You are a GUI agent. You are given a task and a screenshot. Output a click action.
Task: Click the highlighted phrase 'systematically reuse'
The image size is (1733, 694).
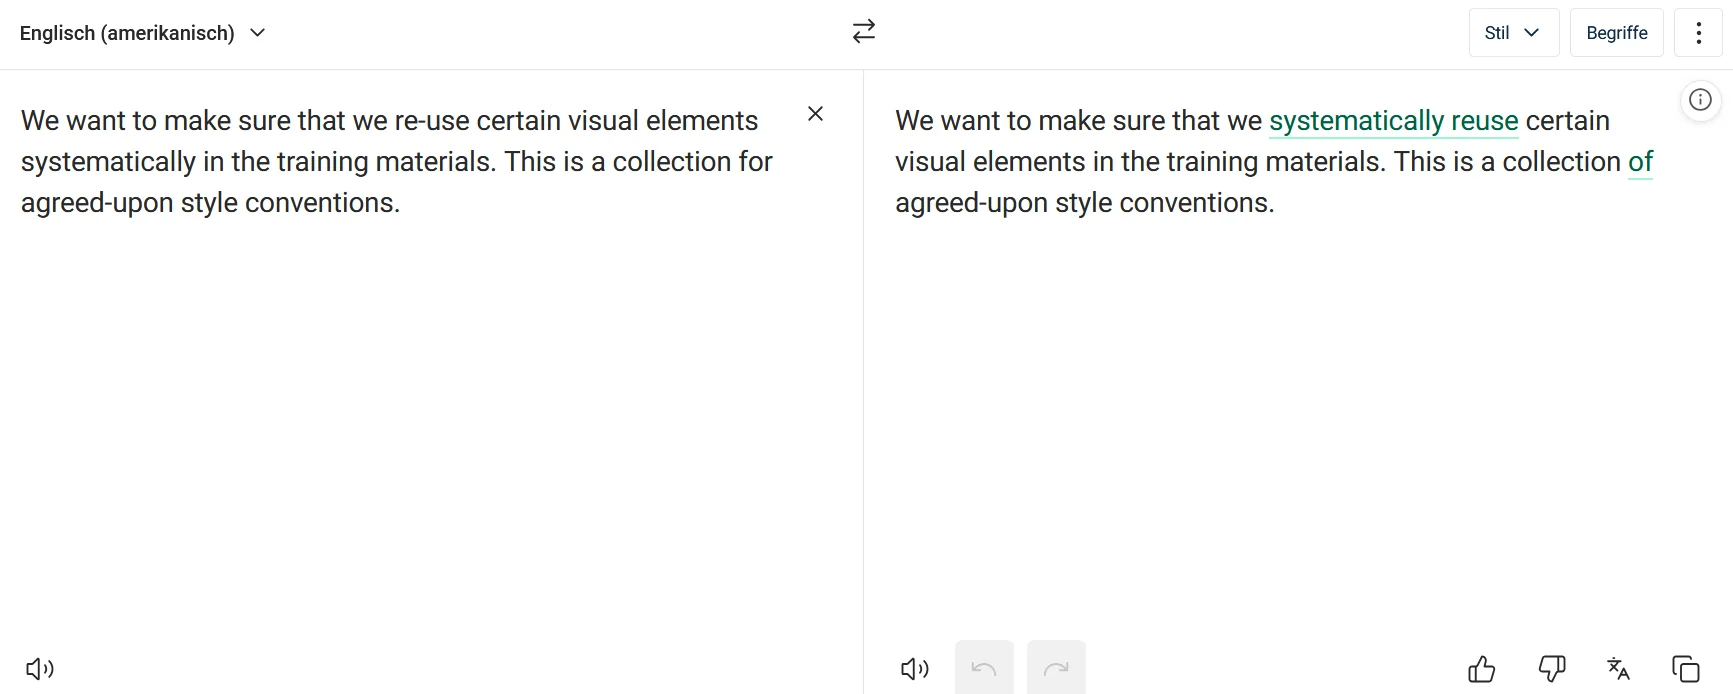[x=1394, y=120]
